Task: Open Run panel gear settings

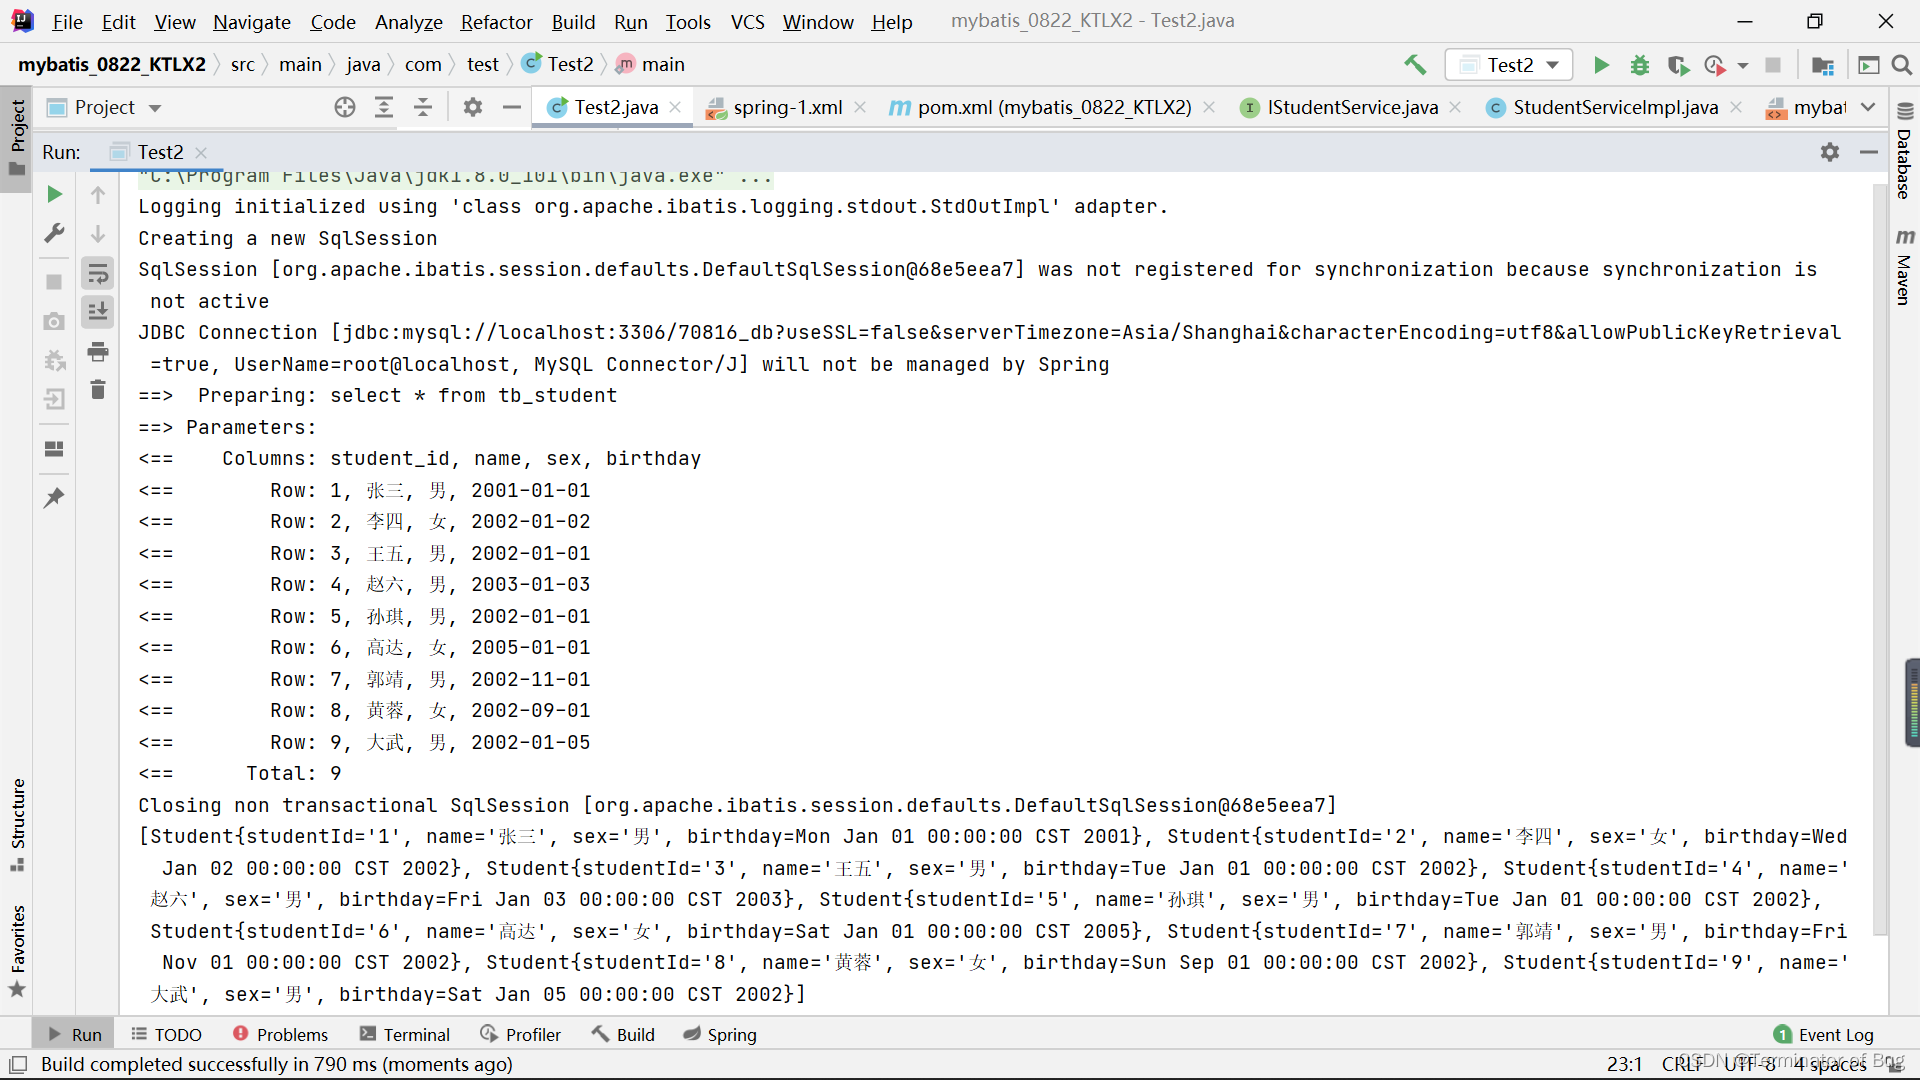Action: click(1830, 152)
